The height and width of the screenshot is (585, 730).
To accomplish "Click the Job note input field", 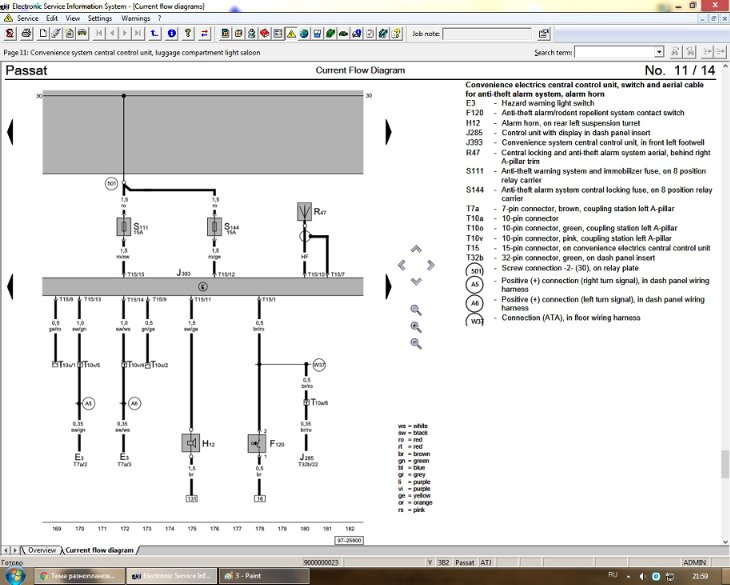I will pyautogui.click(x=487, y=34).
